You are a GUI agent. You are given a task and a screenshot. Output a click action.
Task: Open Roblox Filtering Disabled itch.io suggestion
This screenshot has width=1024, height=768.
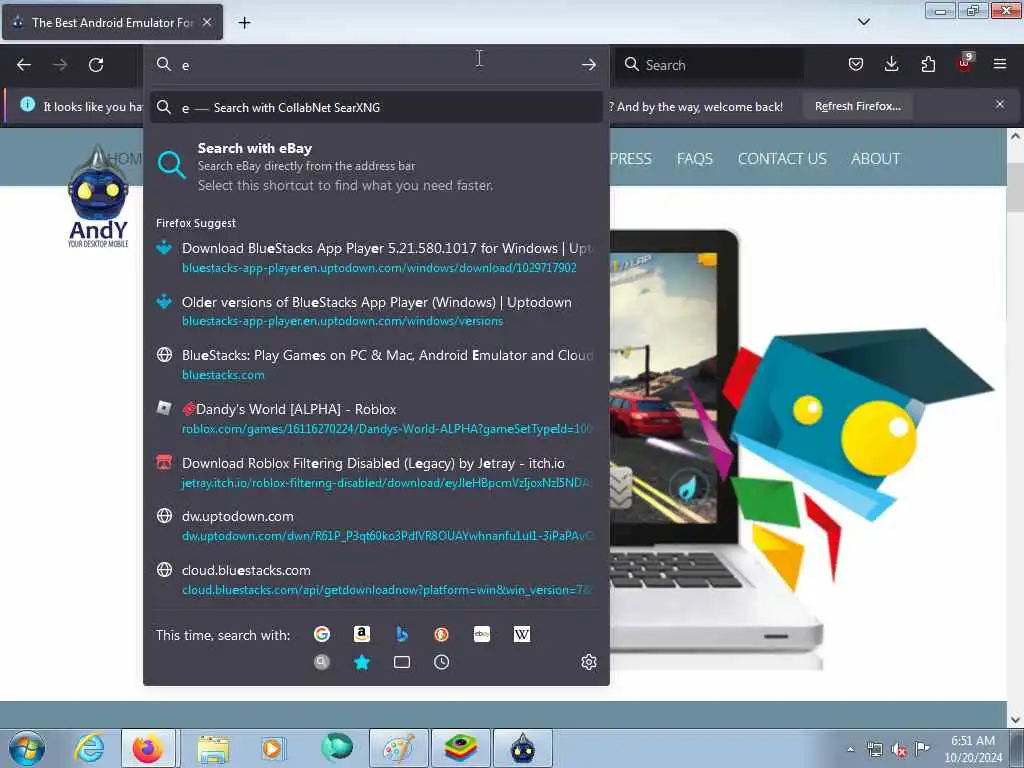pos(376,472)
